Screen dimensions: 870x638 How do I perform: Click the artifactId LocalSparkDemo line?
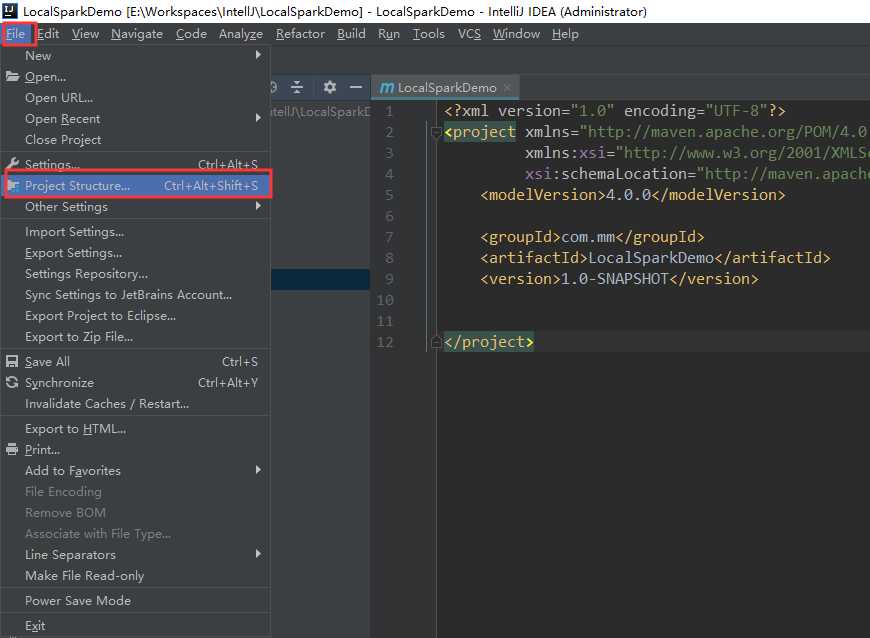click(655, 257)
